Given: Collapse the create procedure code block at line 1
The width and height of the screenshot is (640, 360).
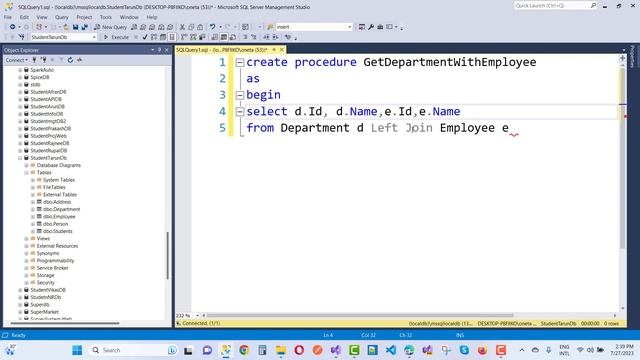Looking at the screenshot, I should (240, 62).
